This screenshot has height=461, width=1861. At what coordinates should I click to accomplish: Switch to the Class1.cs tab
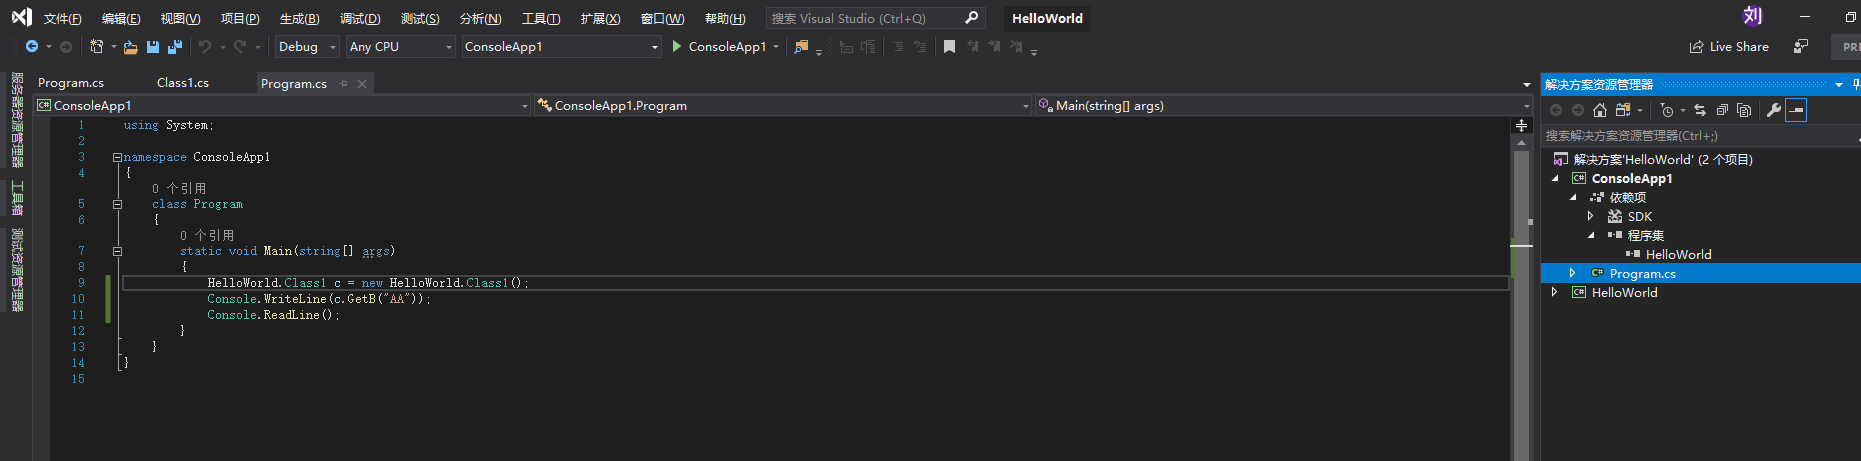pos(183,83)
